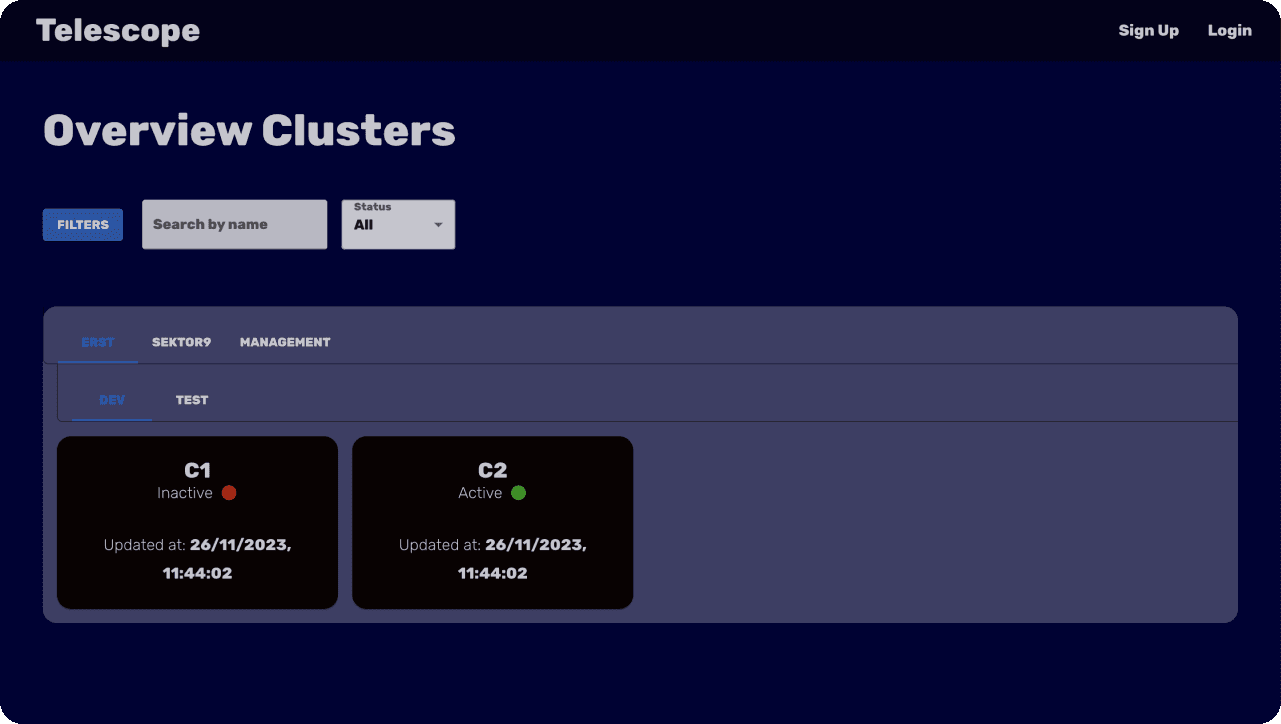Focus the Search by name field
This screenshot has height=724, width=1281.
pyautogui.click(x=234, y=224)
